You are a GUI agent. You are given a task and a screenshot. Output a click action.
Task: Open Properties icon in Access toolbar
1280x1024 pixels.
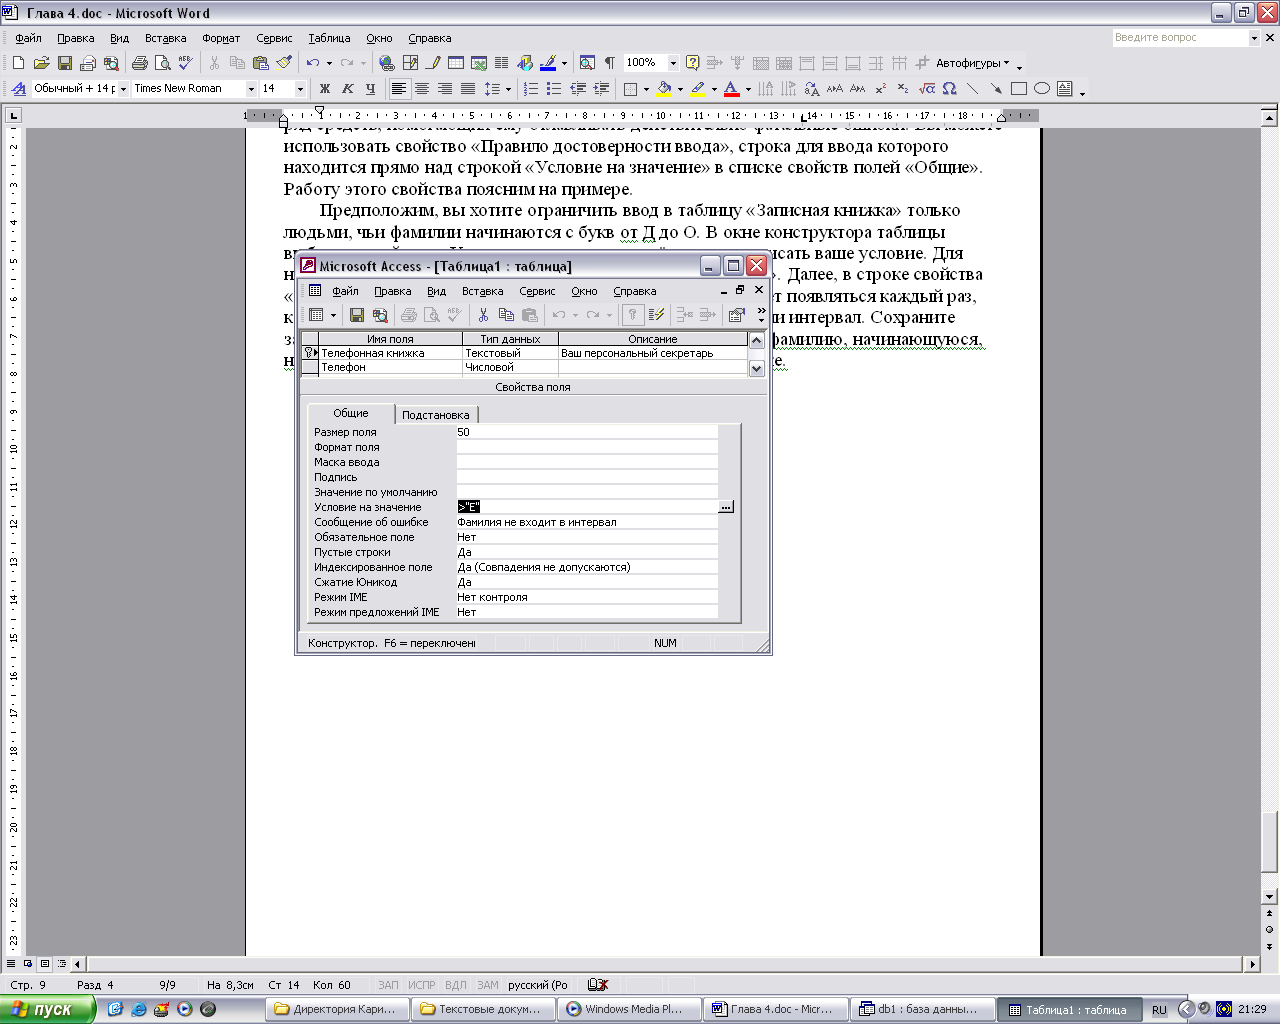[x=737, y=315]
